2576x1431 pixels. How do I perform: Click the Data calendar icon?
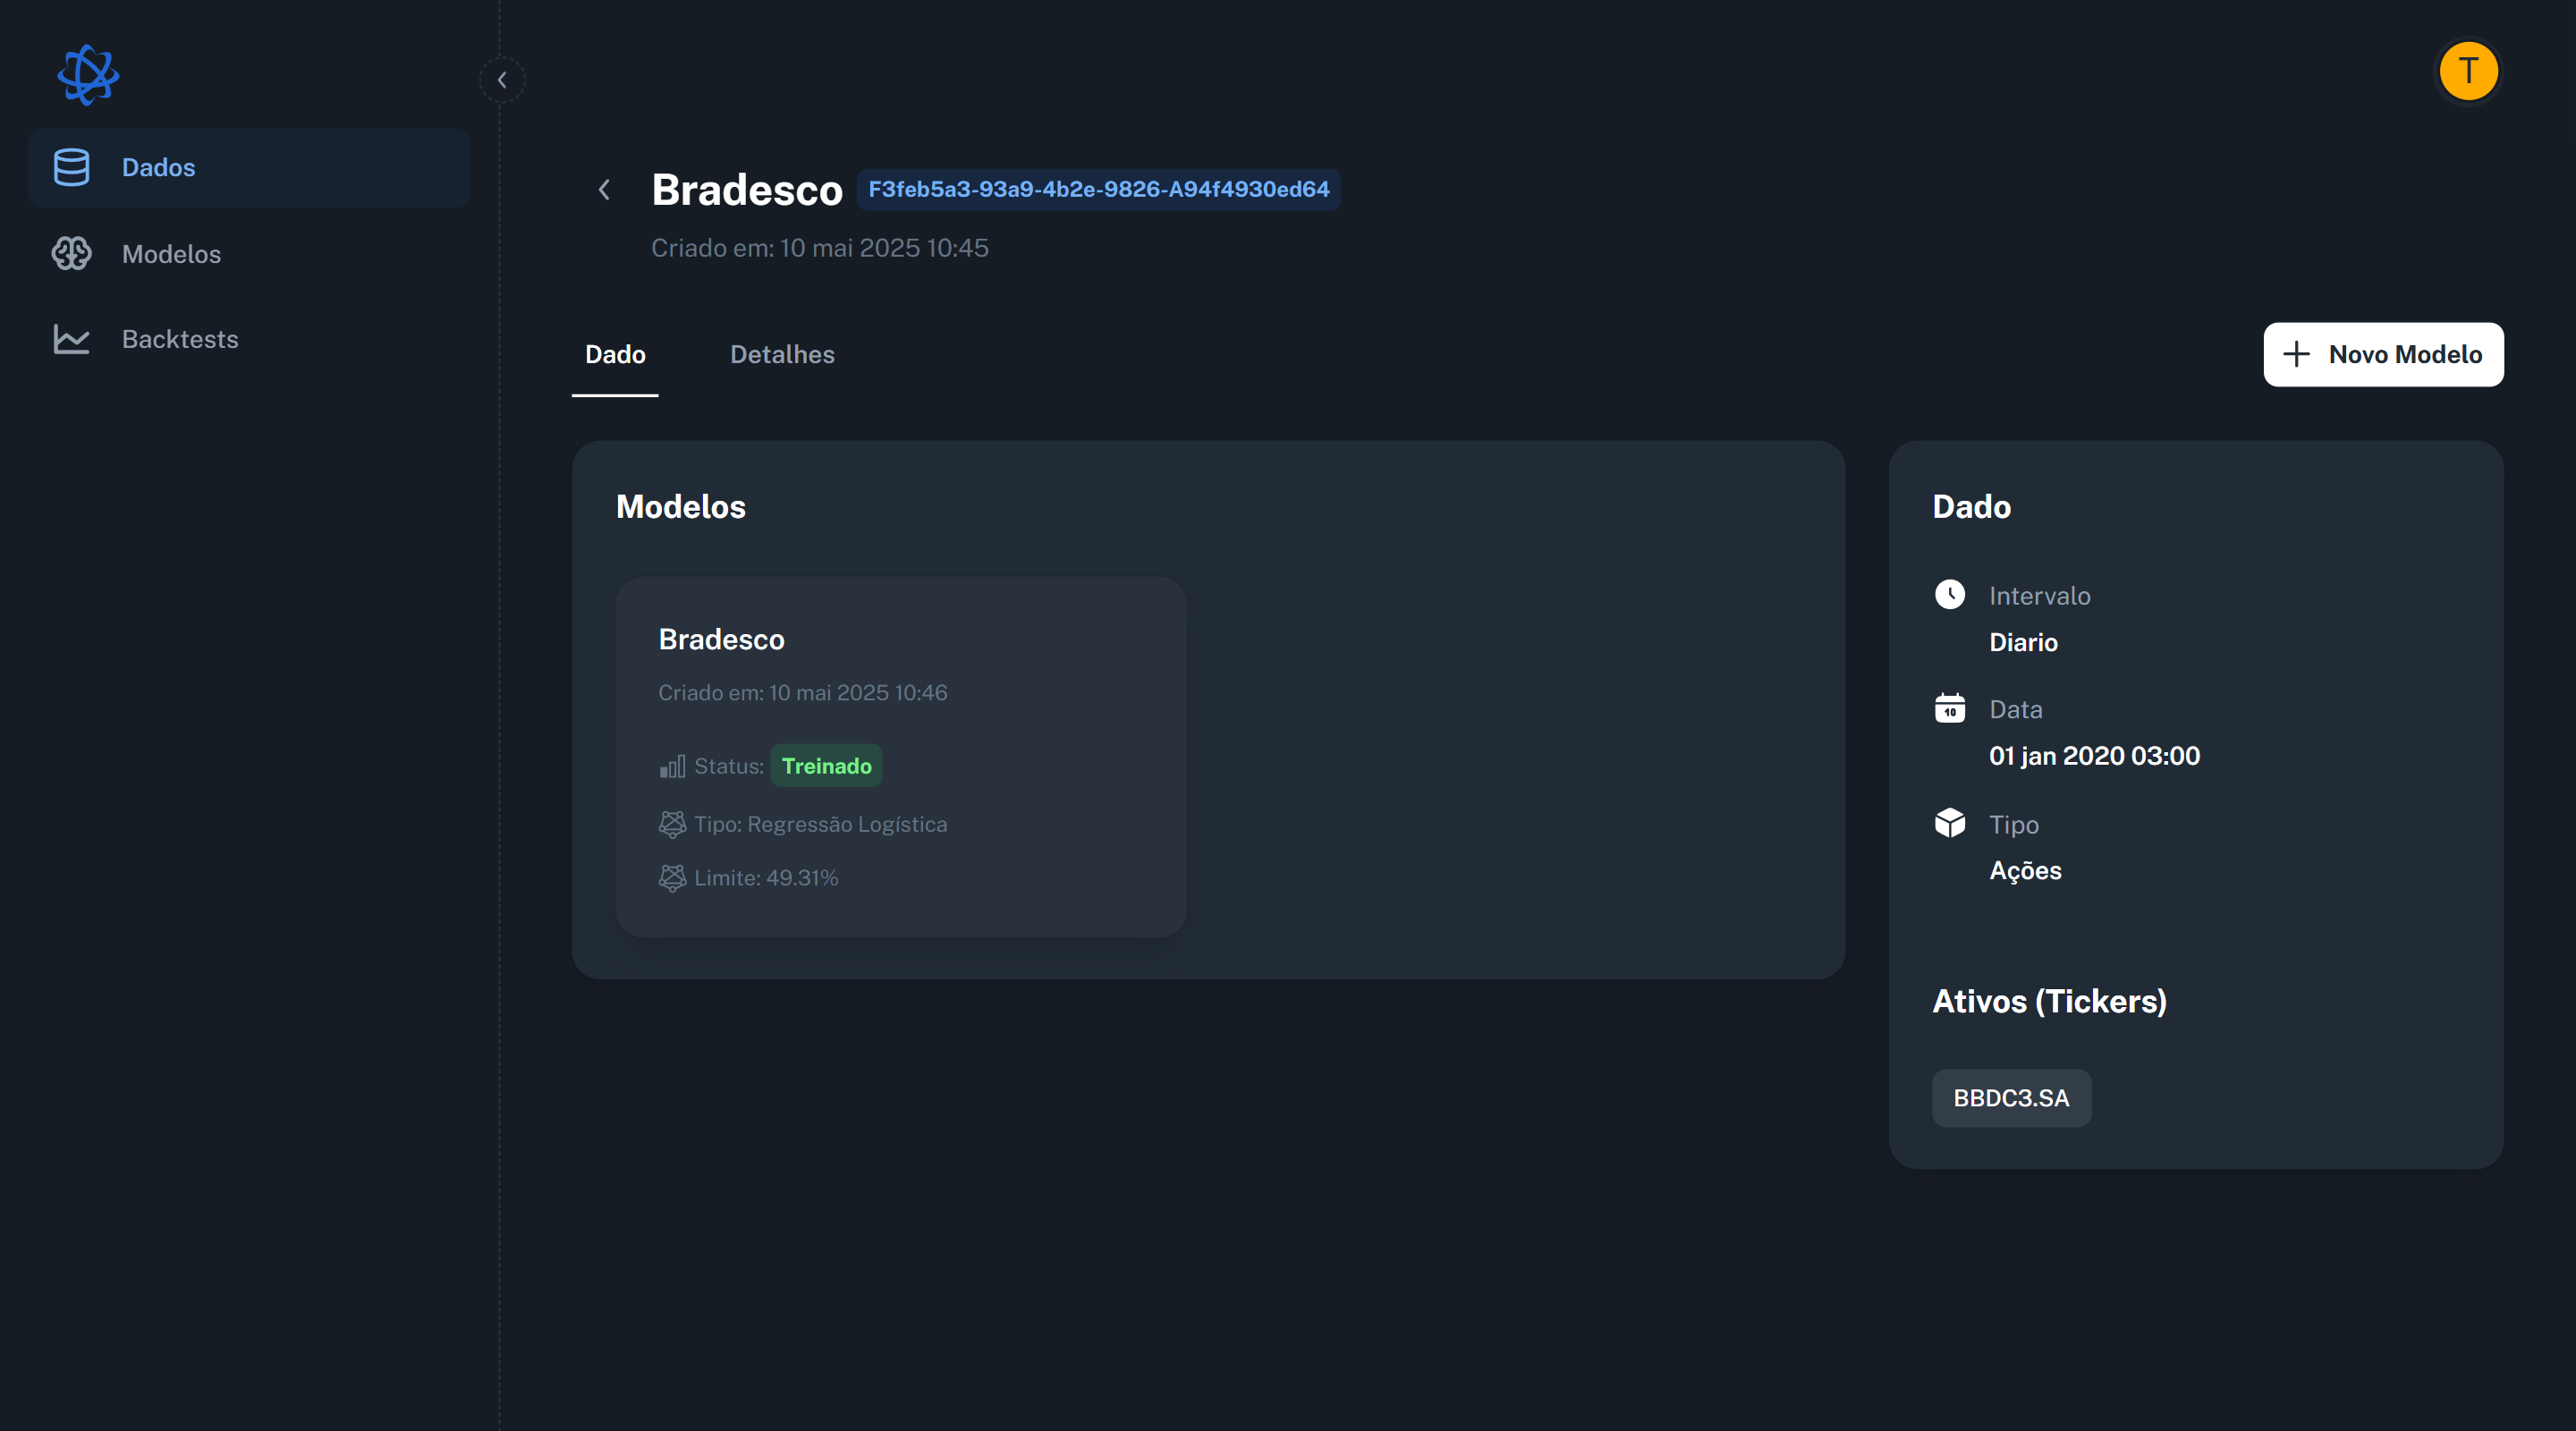(x=1949, y=708)
